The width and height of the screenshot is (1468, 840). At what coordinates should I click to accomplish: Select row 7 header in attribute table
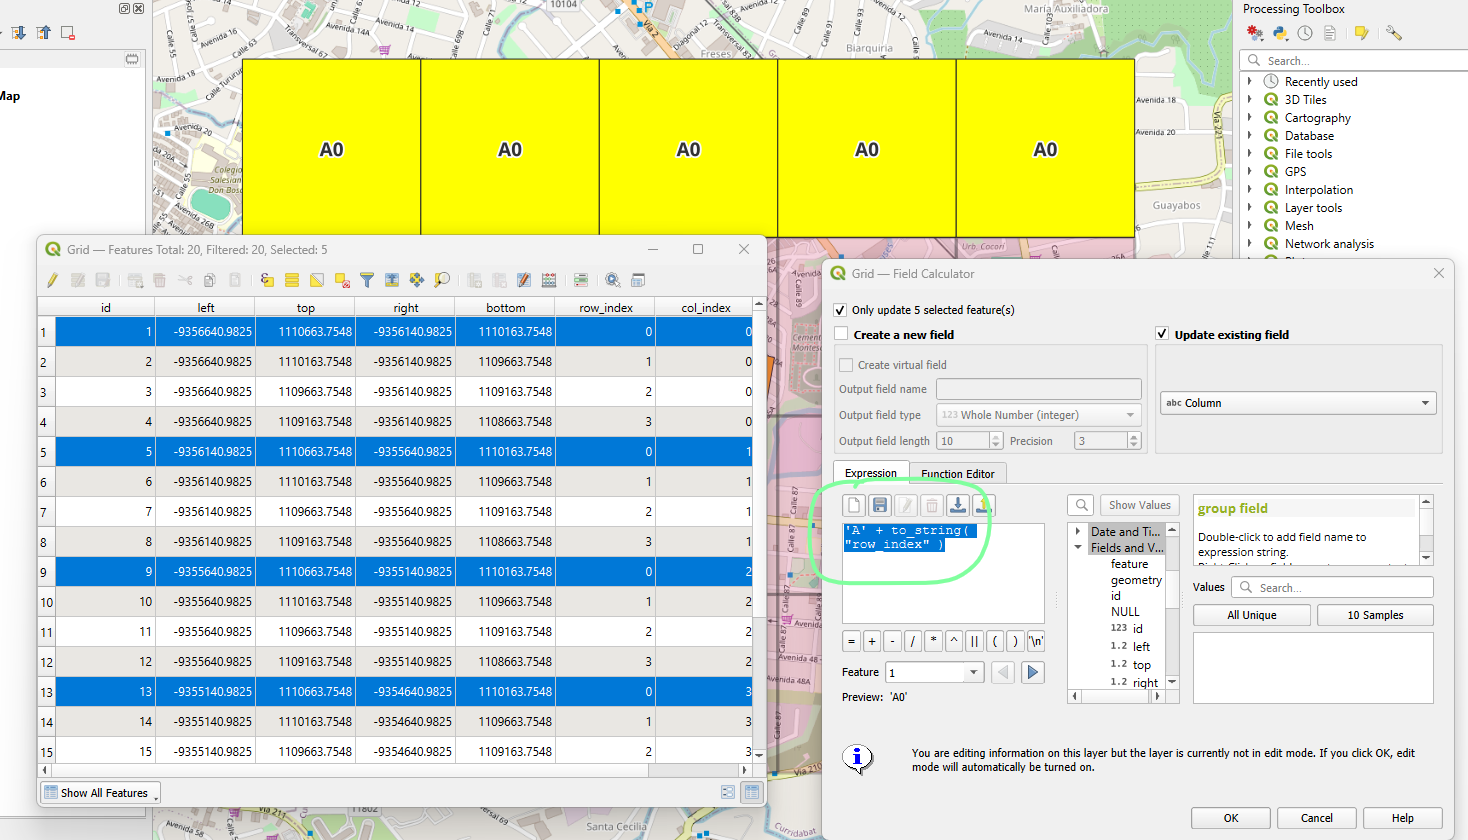click(x=46, y=512)
